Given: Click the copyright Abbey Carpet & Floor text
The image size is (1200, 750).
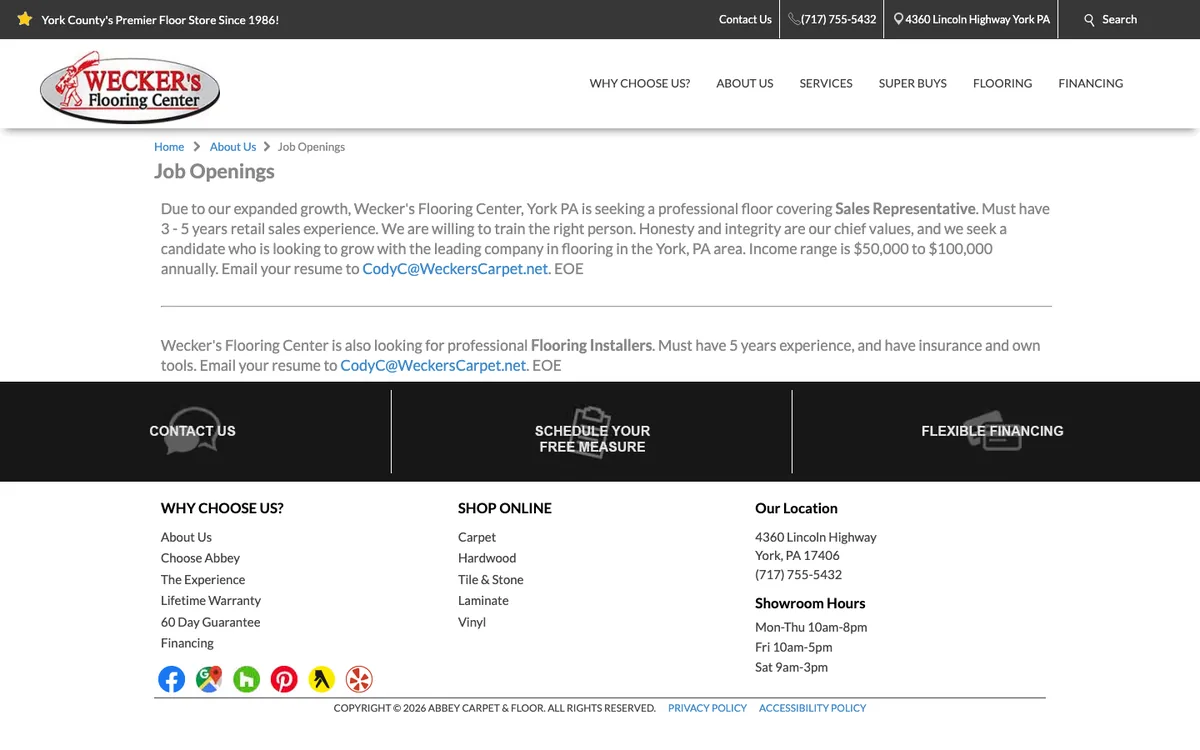Looking at the screenshot, I should coord(494,708).
